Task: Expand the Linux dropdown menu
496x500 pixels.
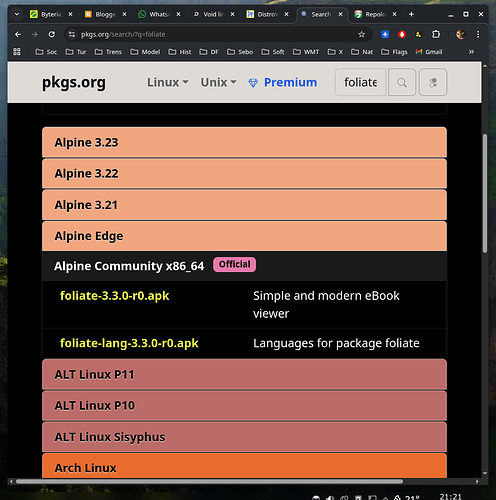Action: (x=168, y=82)
